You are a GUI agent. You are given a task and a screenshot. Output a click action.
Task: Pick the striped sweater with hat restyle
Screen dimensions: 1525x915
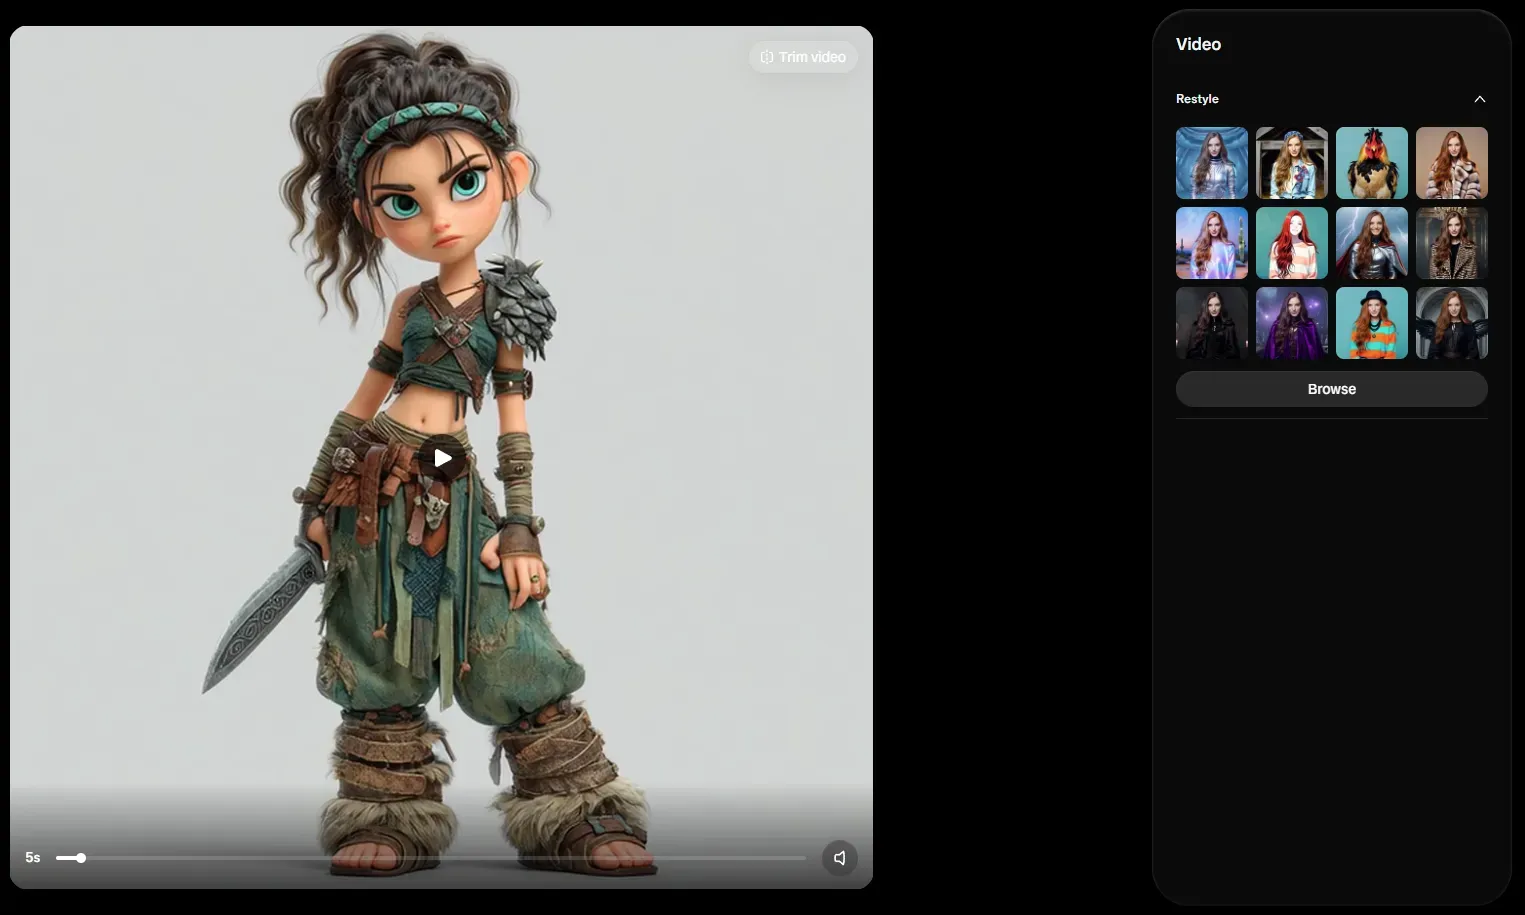point(1371,323)
